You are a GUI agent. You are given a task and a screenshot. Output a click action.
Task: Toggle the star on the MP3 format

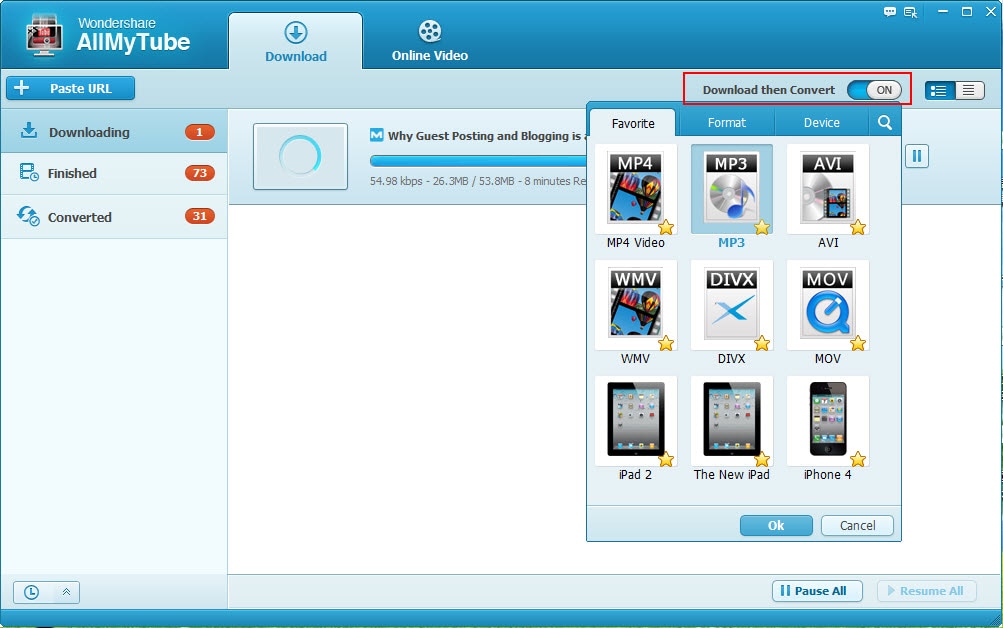pos(762,227)
